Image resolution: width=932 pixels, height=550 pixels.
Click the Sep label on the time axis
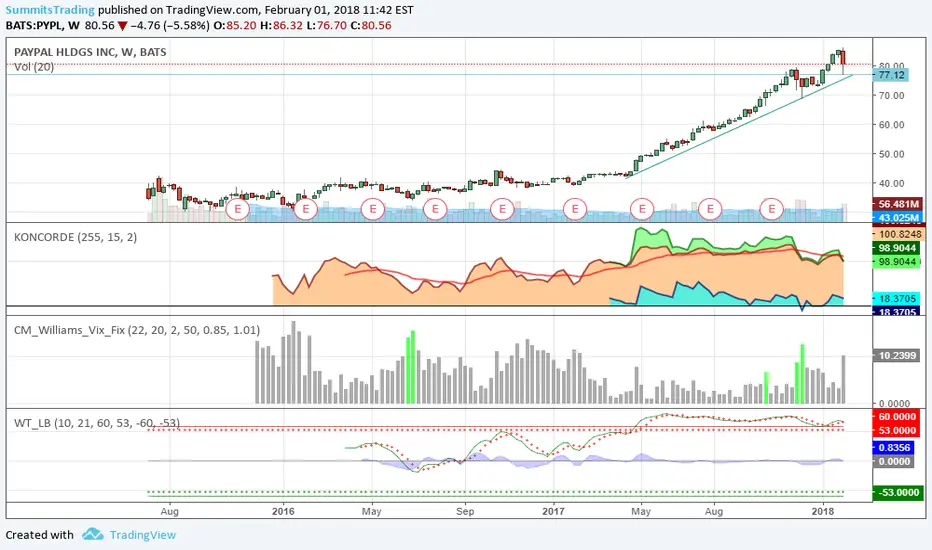pos(465,511)
